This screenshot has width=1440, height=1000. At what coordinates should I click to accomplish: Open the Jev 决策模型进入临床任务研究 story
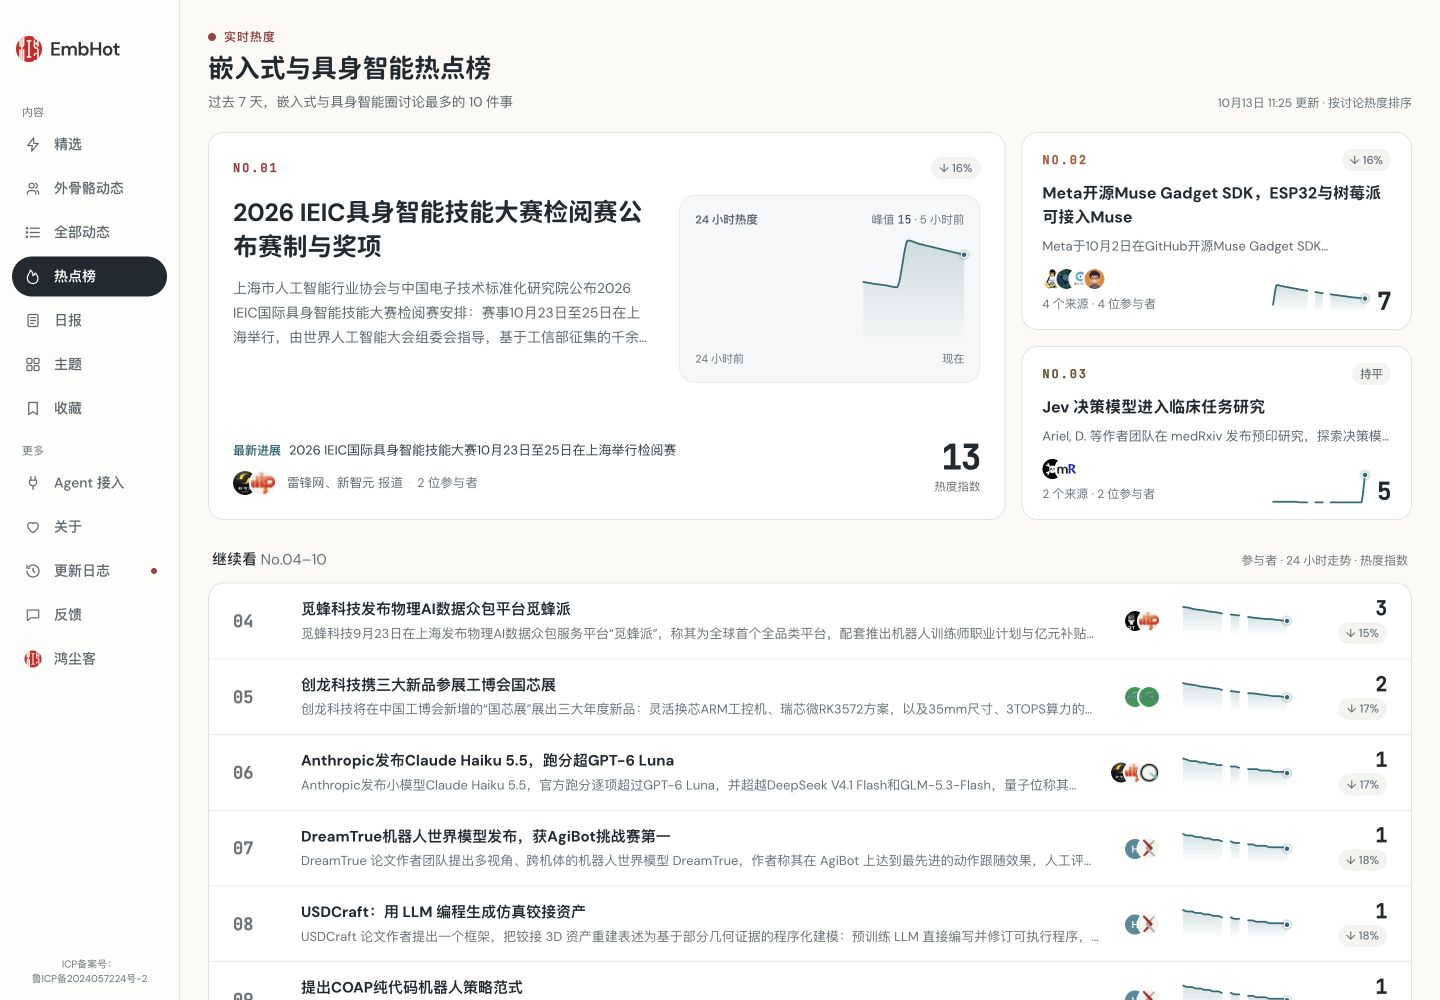tap(1153, 407)
